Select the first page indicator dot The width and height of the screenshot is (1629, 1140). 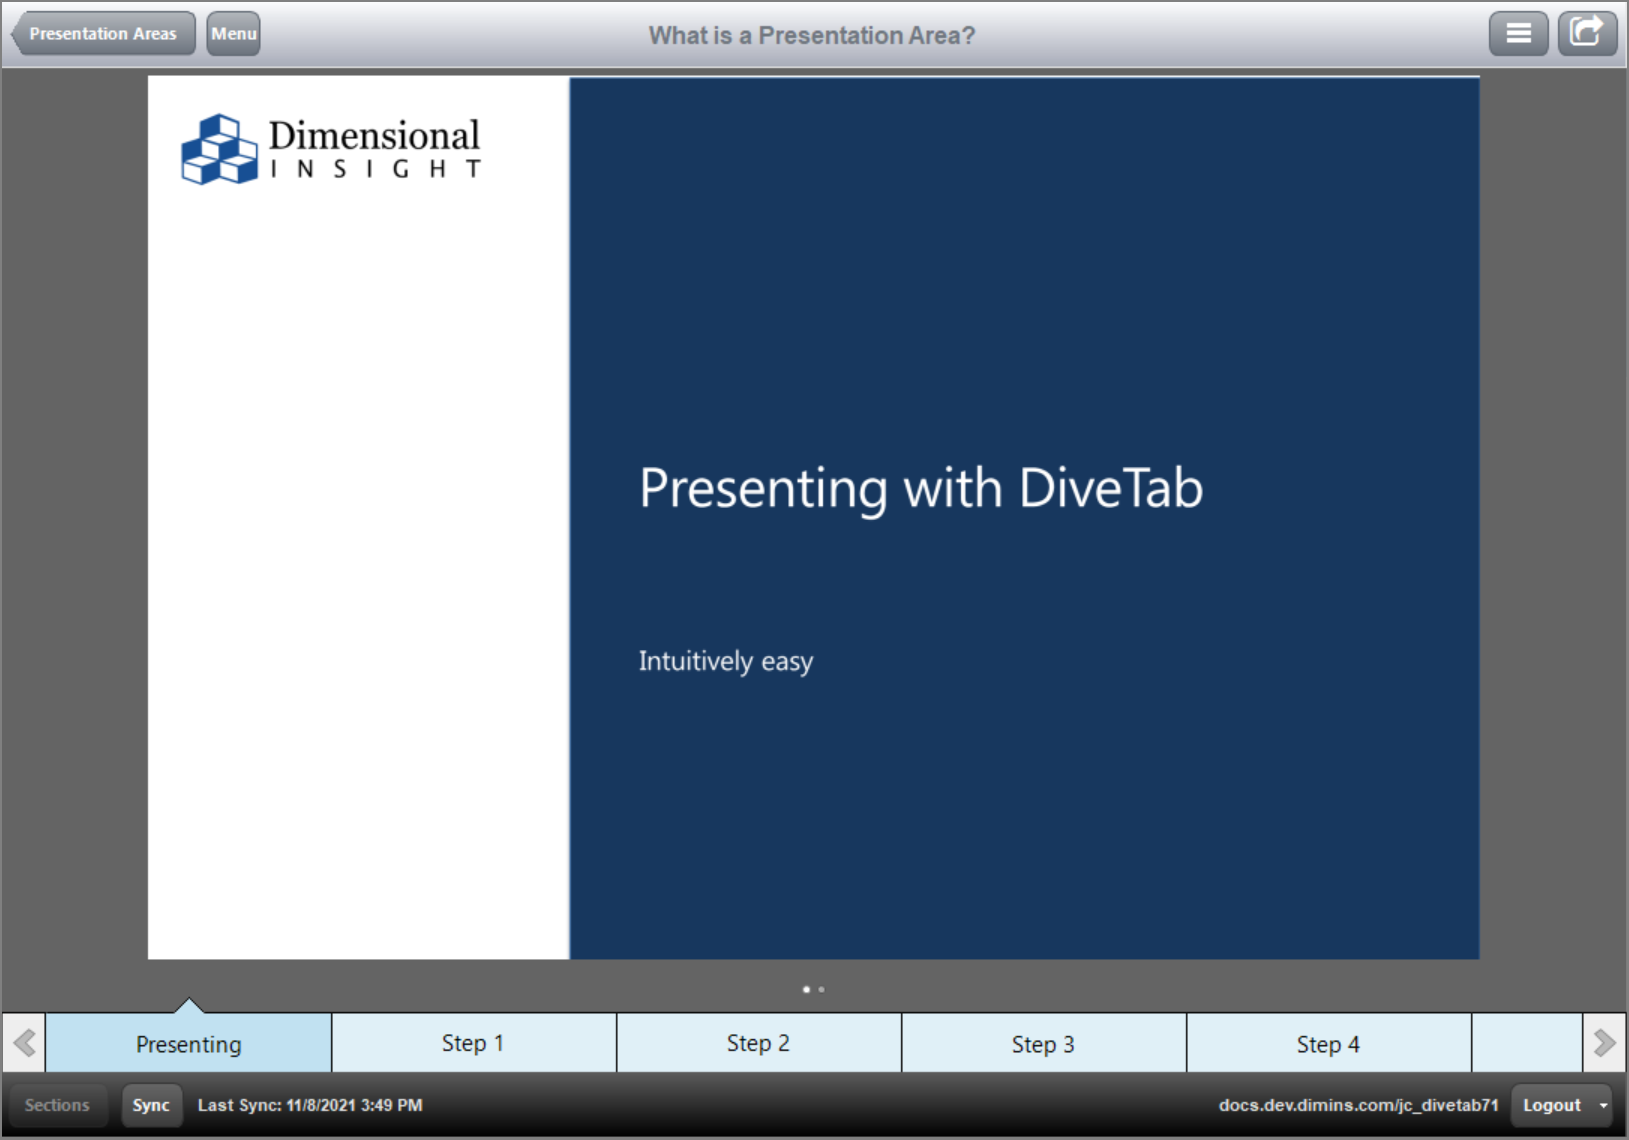(806, 989)
